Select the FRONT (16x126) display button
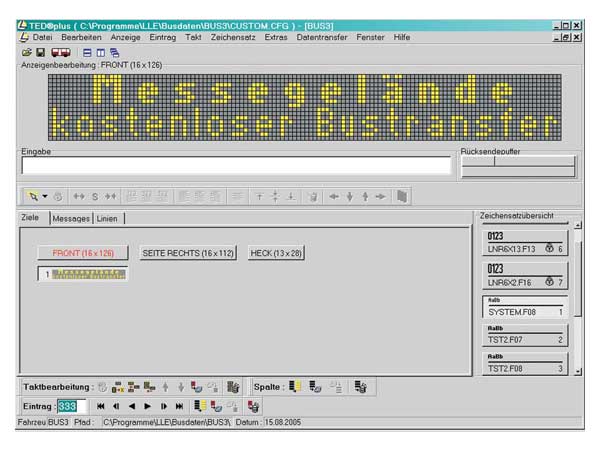The width and height of the screenshot is (600, 452). [x=83, y=253]
